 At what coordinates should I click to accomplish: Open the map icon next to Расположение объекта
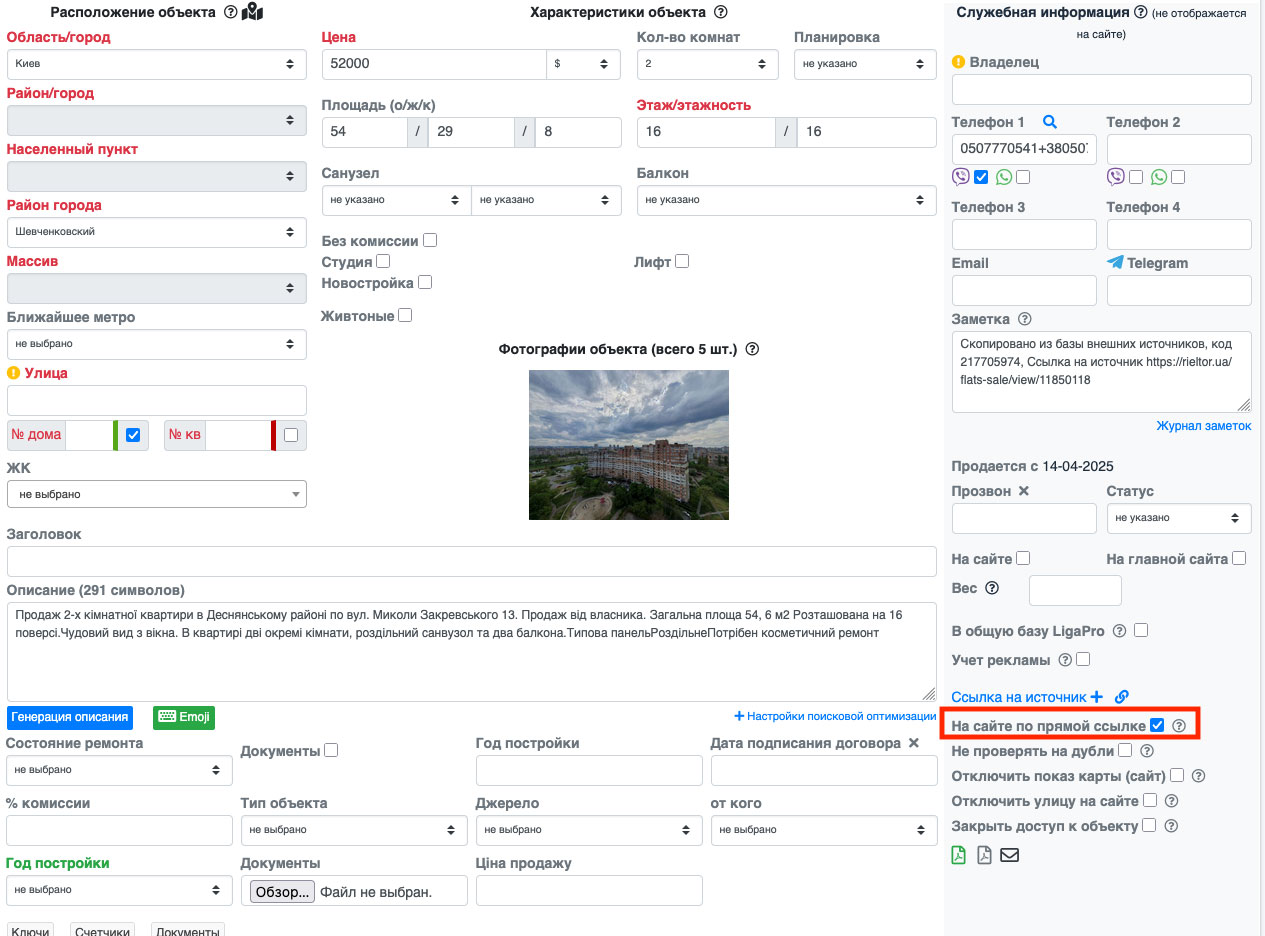253,12
